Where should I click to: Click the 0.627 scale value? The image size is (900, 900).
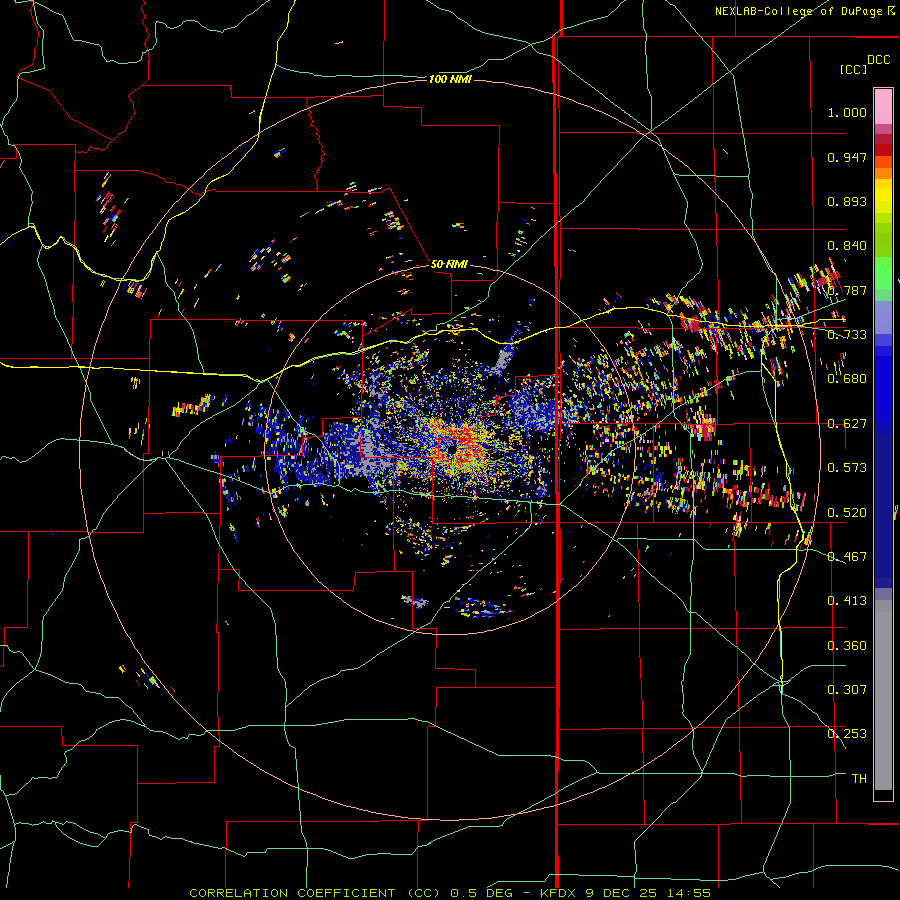click(847, 424)
